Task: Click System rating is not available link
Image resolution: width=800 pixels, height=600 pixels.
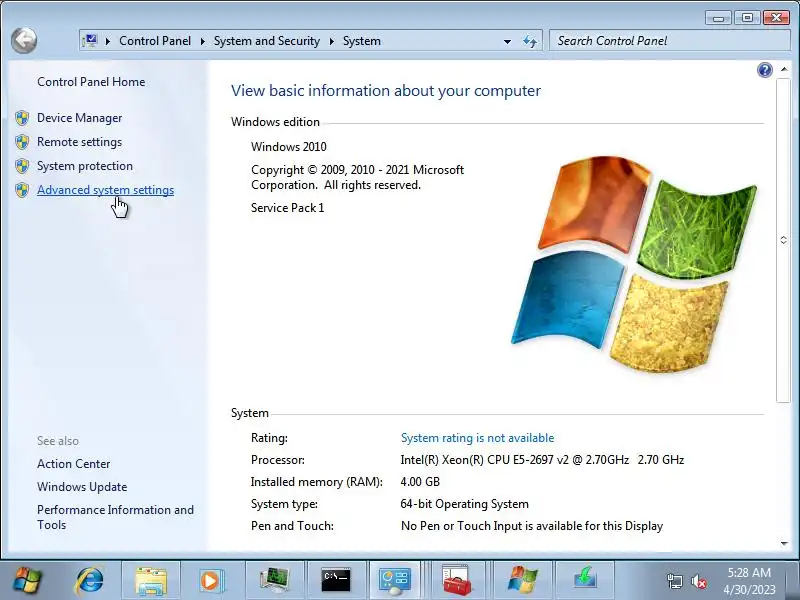Action: click(477, 438)
